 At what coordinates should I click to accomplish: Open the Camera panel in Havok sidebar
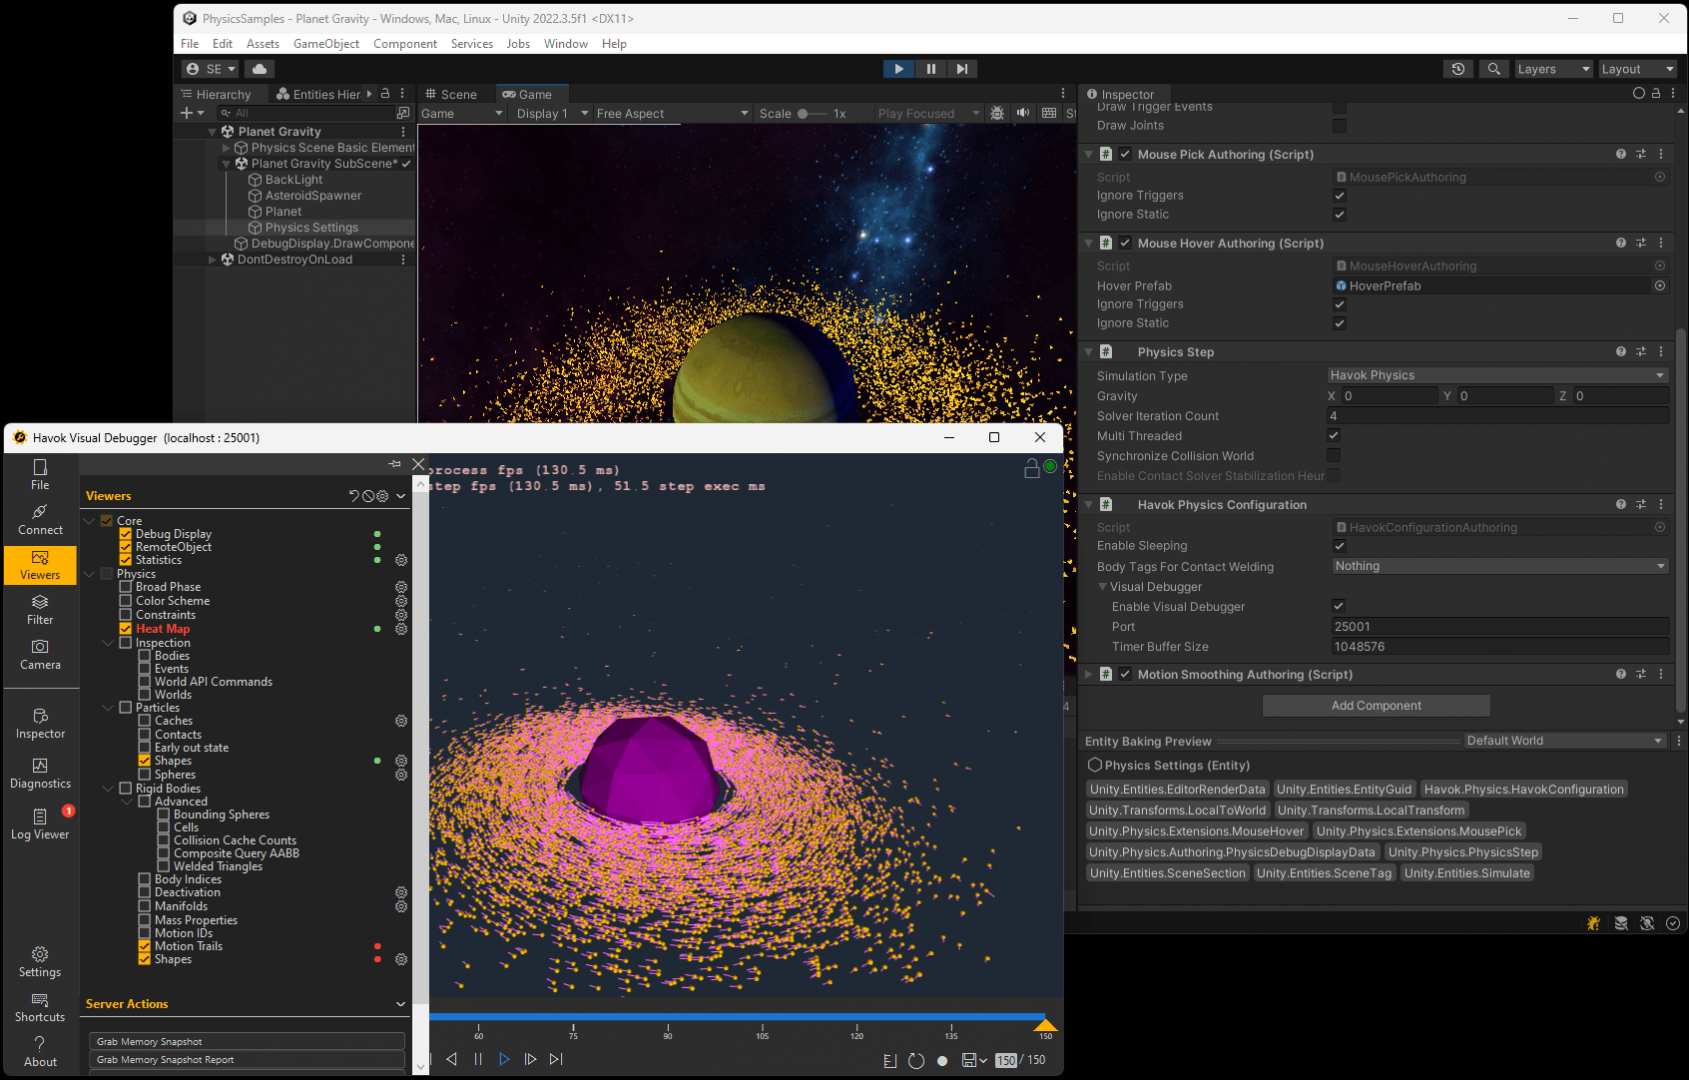(x=40, y=655)
